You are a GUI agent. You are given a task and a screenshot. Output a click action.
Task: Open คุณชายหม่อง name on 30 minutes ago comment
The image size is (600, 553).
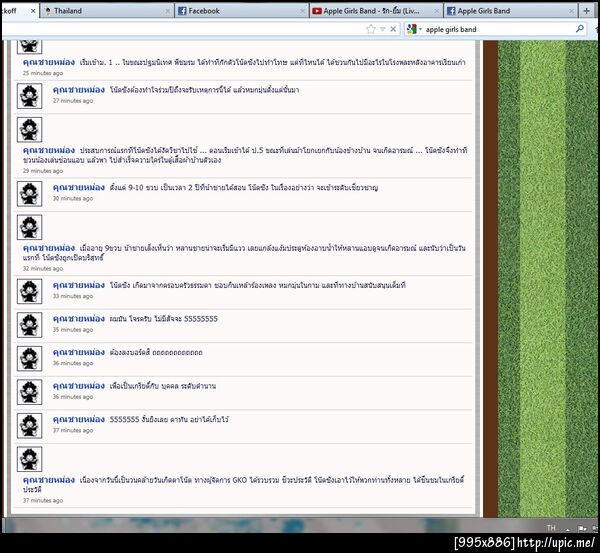pyautogui.click(x=78, y=188)
